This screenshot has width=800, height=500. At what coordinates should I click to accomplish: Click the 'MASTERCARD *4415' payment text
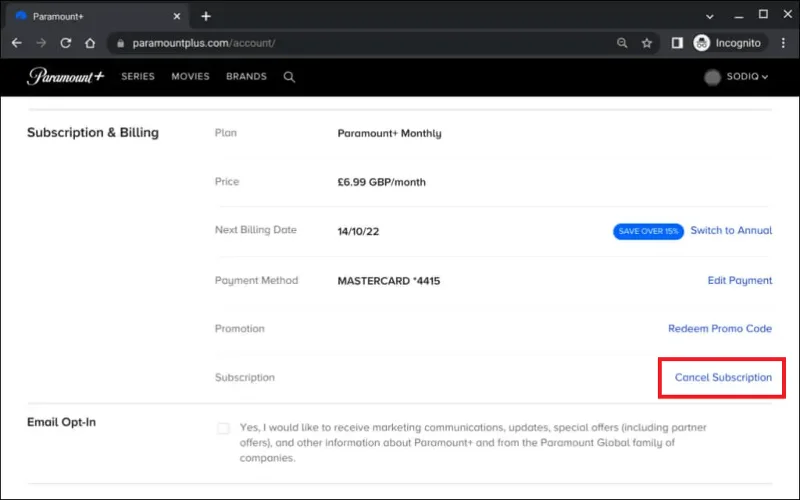point(388,281)
